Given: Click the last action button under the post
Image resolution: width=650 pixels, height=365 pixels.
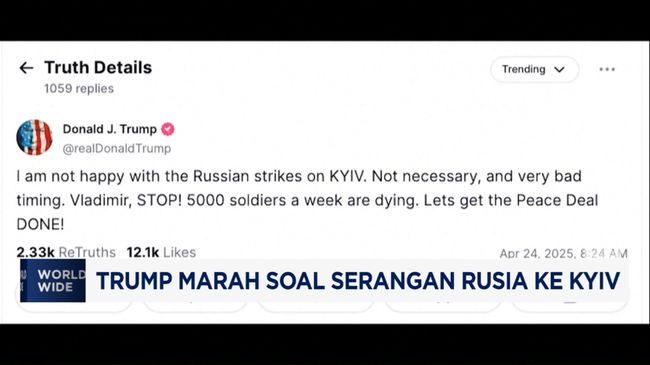Looking at the screenshot, I should 570,307.
